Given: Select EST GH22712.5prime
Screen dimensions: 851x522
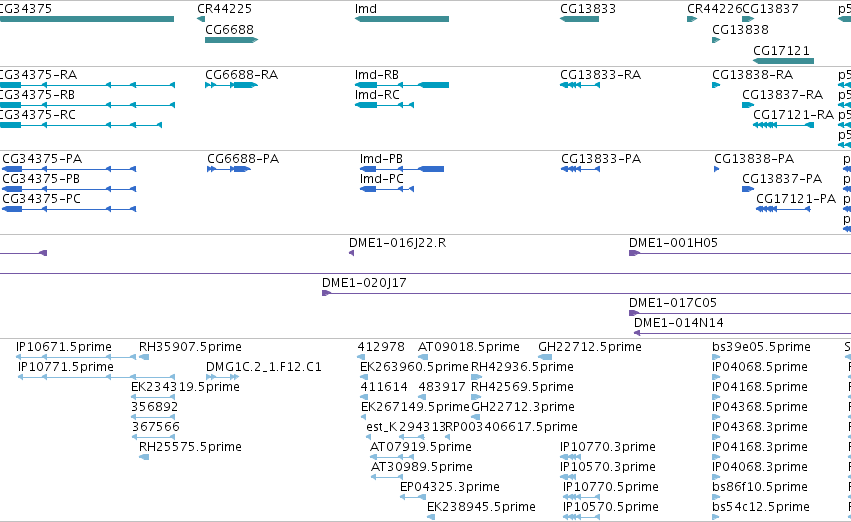Looking at the screenshot, I should point(590,346).
